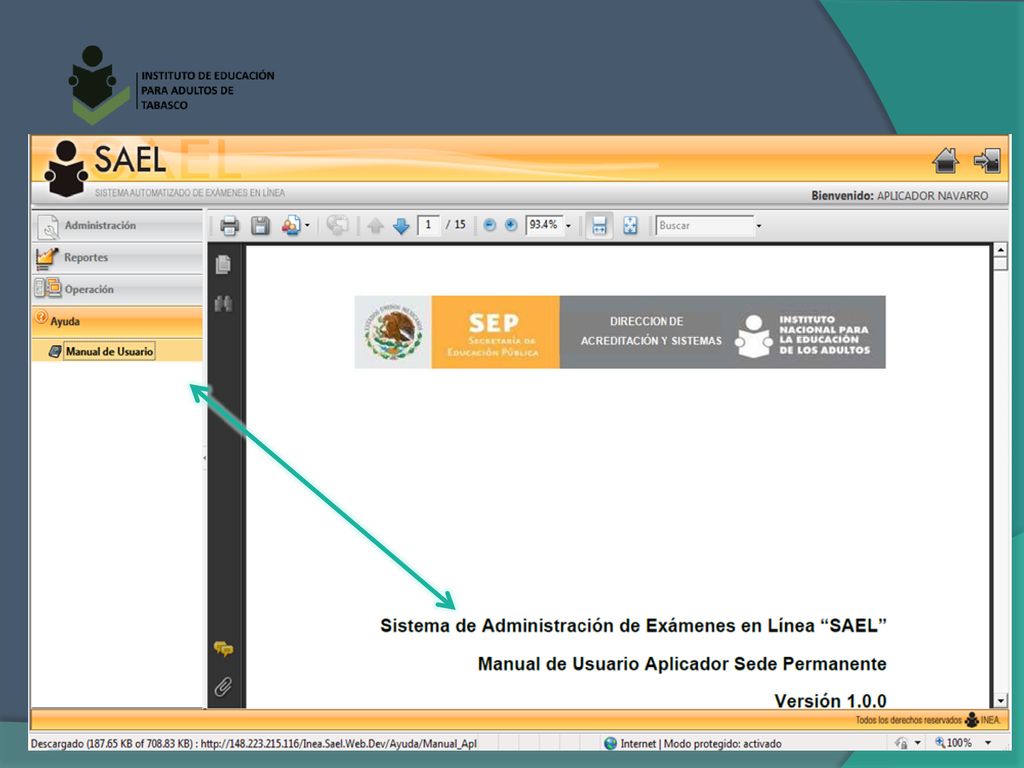1024x768 pixels.
Task: Open the binoculars search panel icon
Action: (x=223, y=303)
